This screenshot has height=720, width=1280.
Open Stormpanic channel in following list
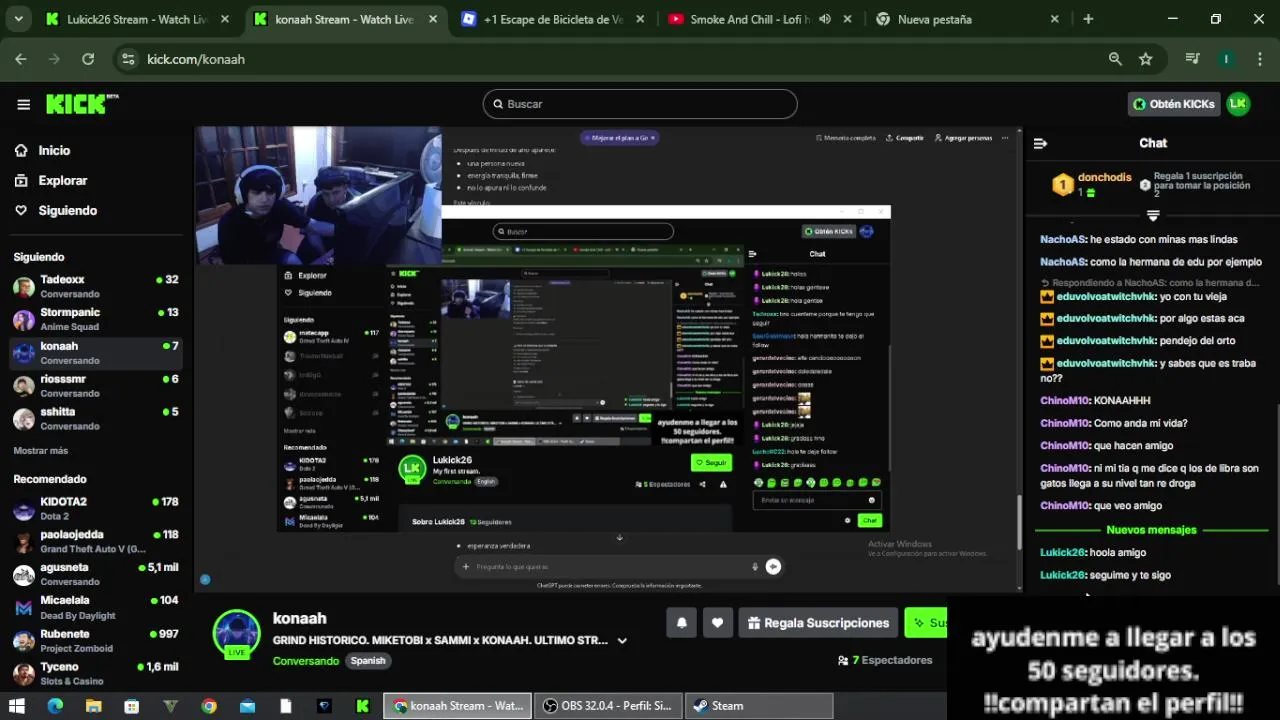(95, 319)
